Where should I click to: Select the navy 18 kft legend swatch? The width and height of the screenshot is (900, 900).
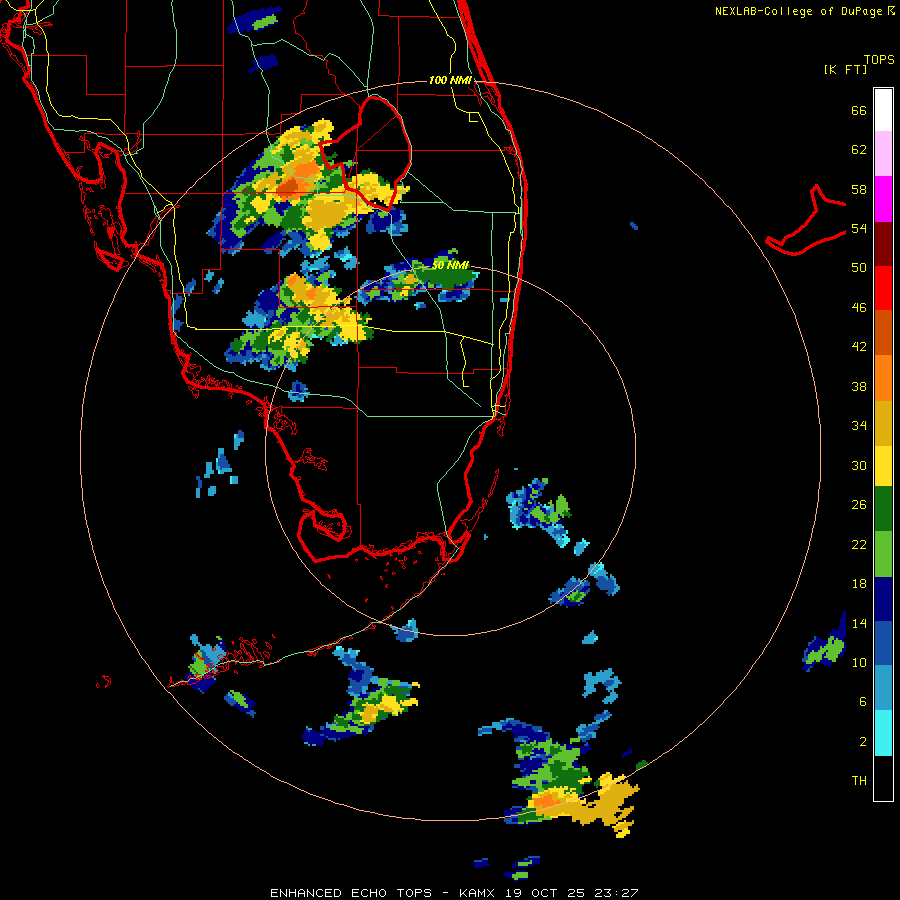coord(883,599)
